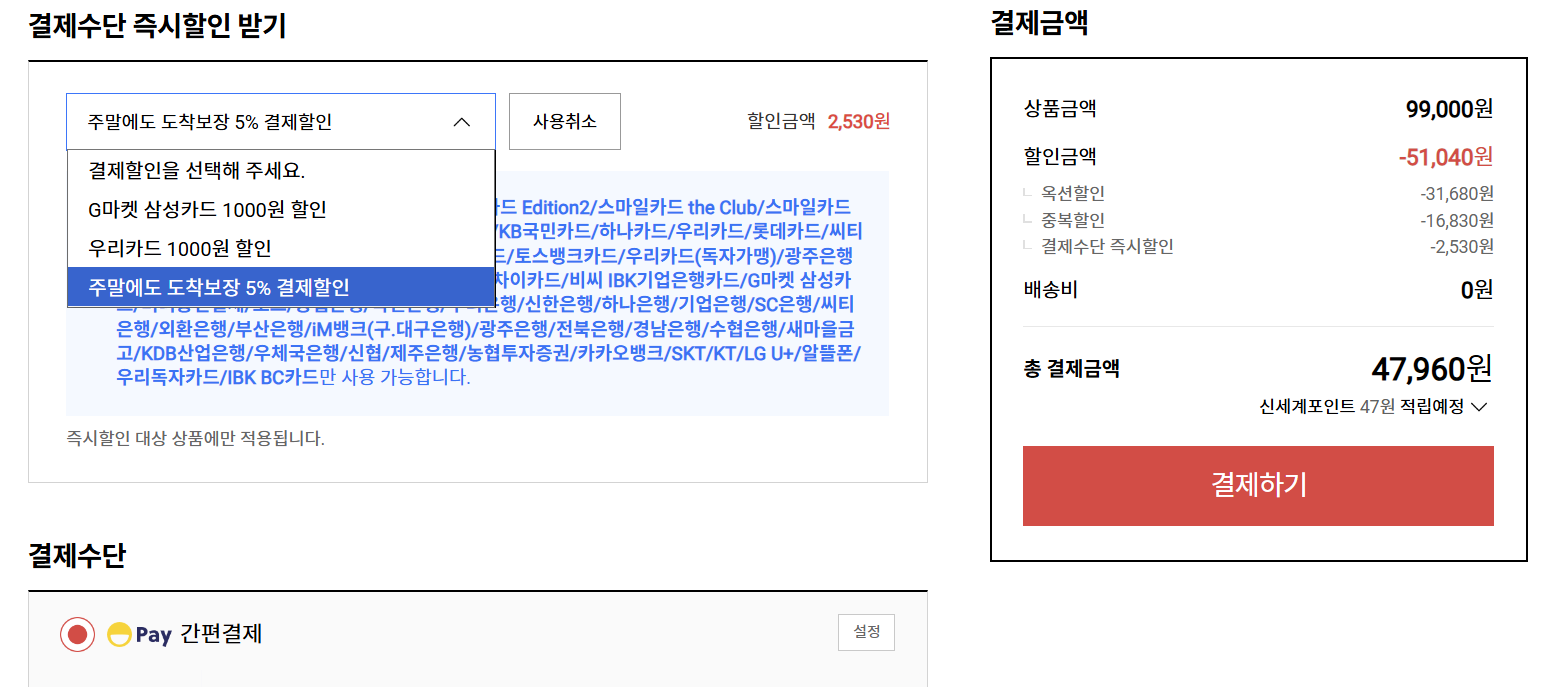
Task: Click the red 2,530원 discount amount
Action: click(858, 122)
